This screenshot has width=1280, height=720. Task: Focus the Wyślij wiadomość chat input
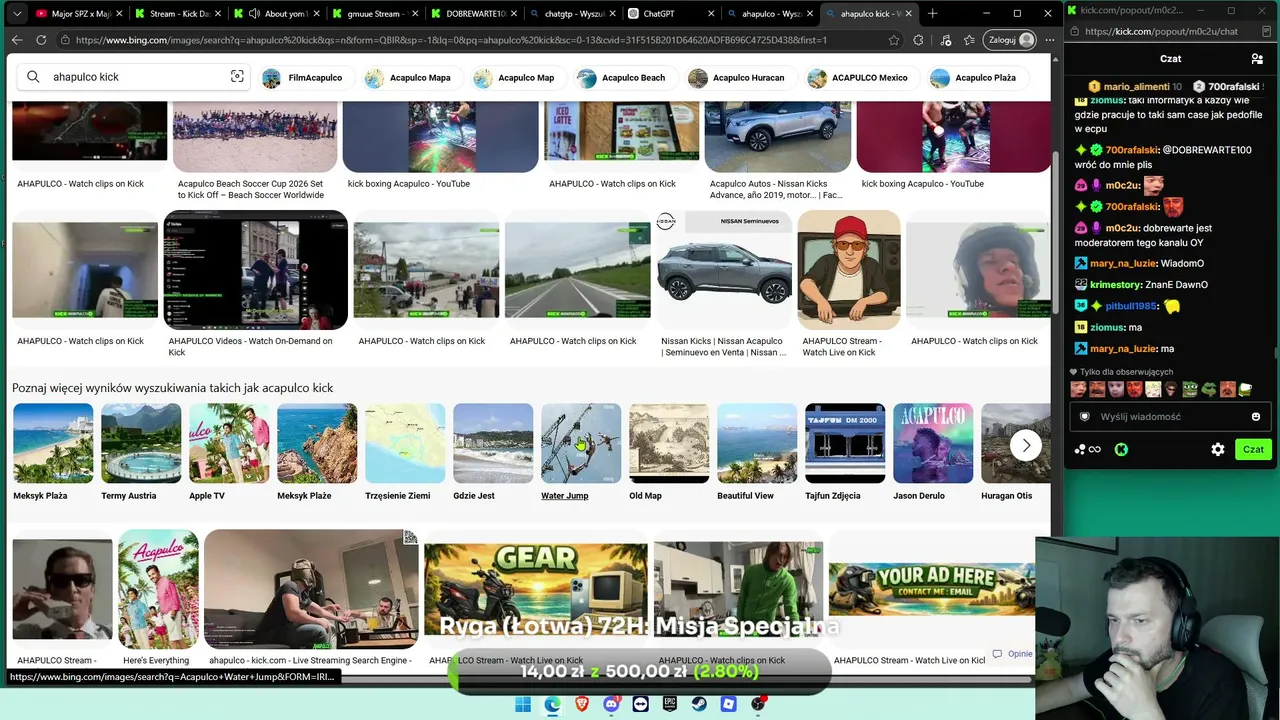coord(1168,417)
